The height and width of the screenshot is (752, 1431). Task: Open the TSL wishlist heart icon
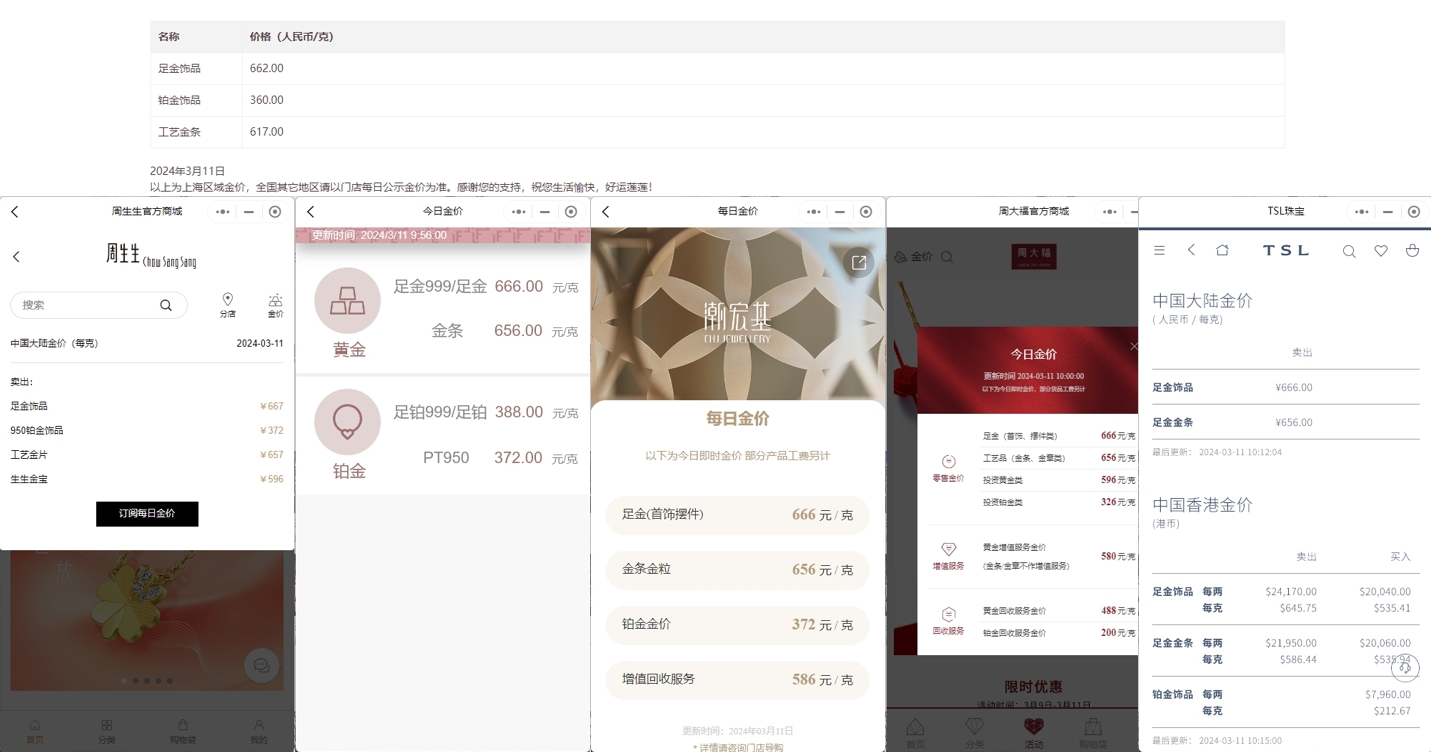click(x=1380, y=251)
